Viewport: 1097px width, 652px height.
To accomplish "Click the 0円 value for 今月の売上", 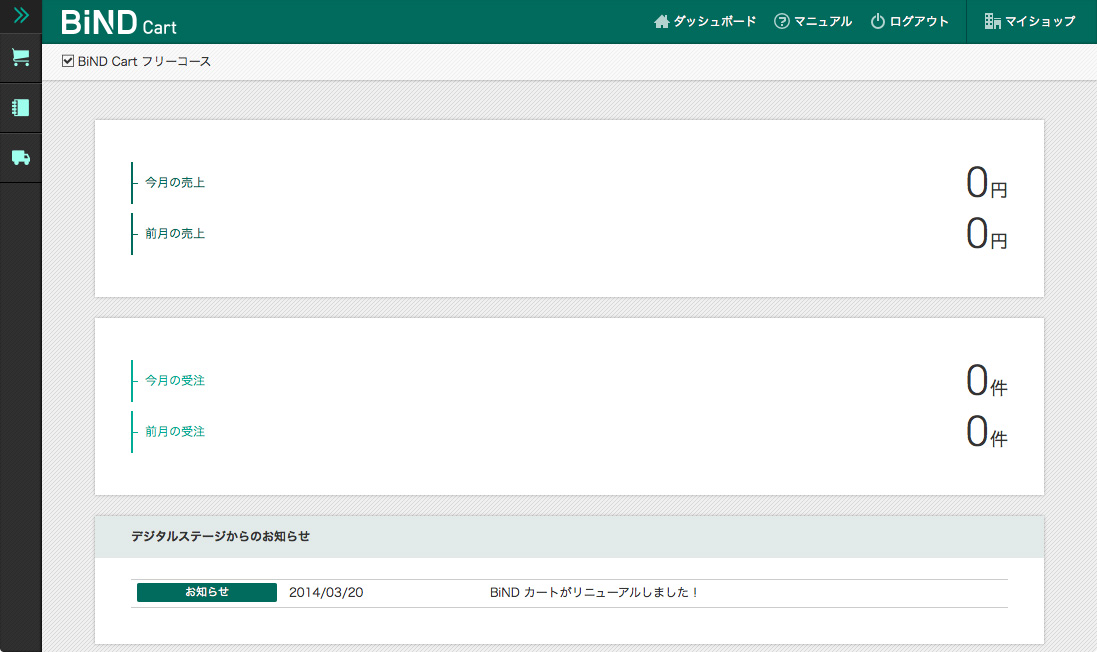I will click(986, 183).
